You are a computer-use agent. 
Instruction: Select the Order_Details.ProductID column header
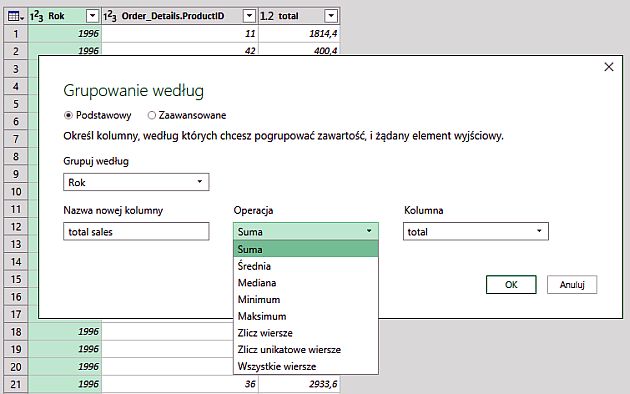[x=180, y=16]
